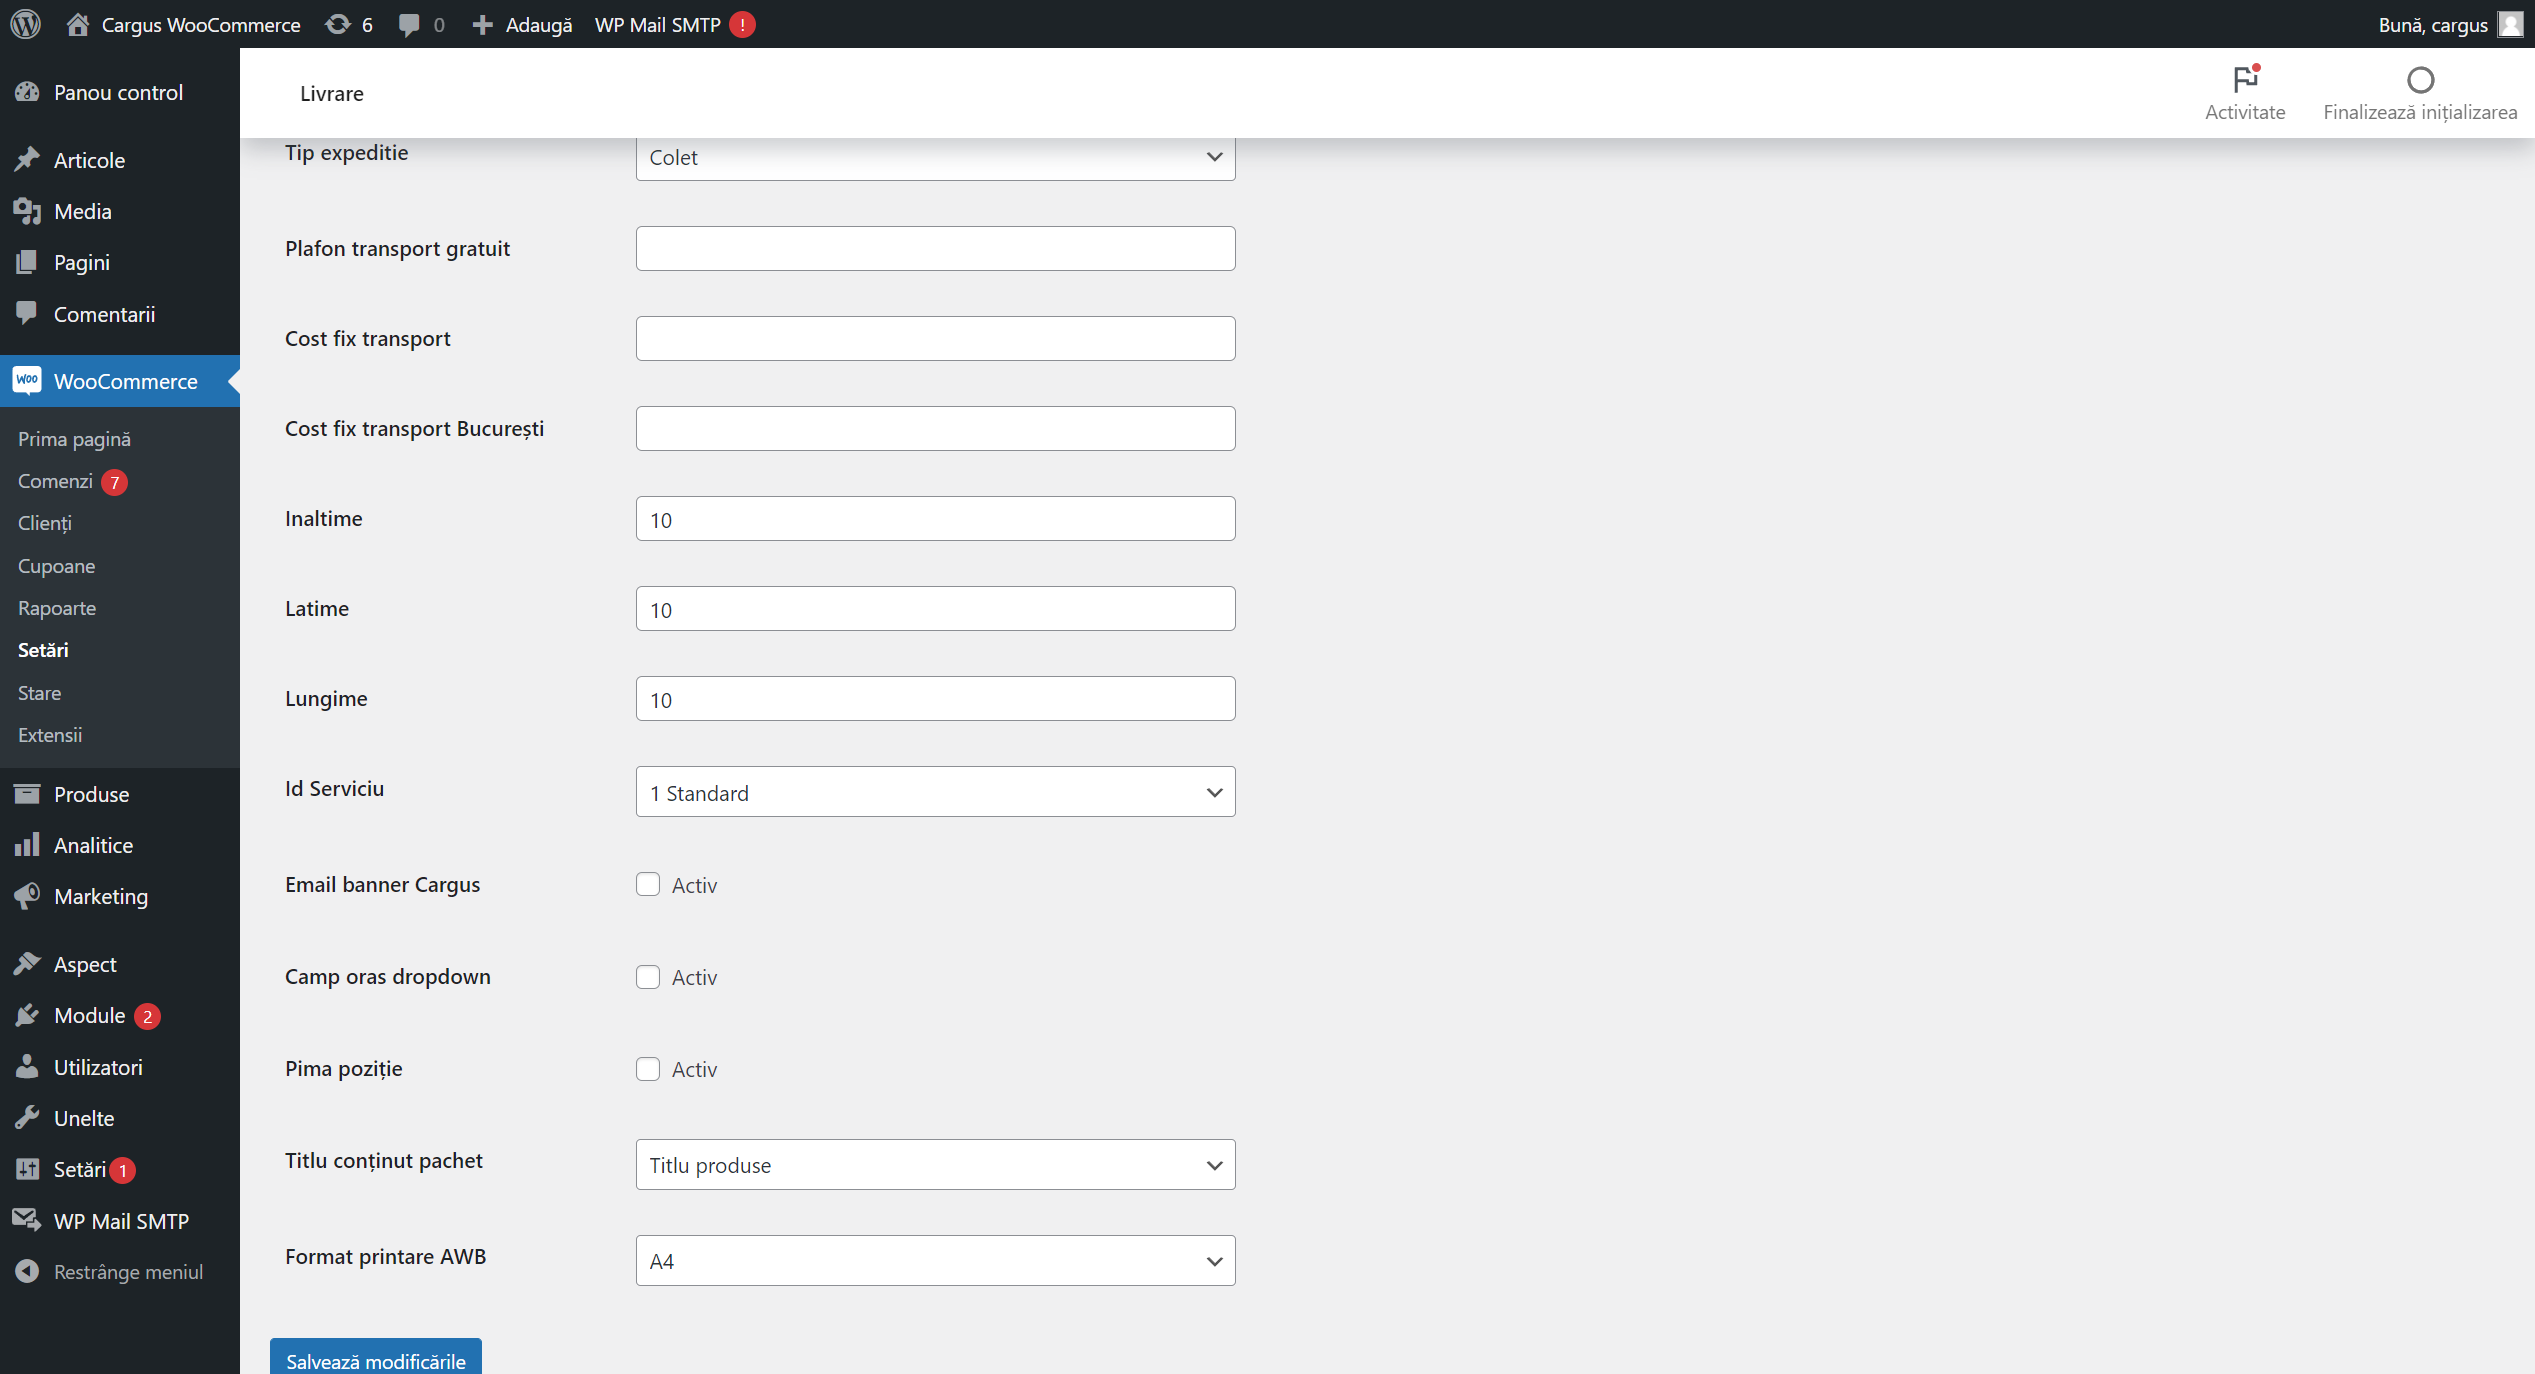
Task: Click the Unelte wrench icon
Action: point(27,1118)
